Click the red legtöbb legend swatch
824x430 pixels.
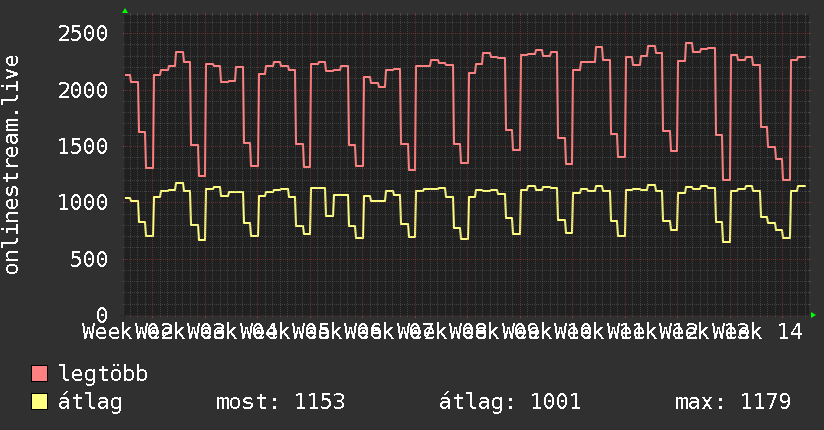(x=40, y=375)
